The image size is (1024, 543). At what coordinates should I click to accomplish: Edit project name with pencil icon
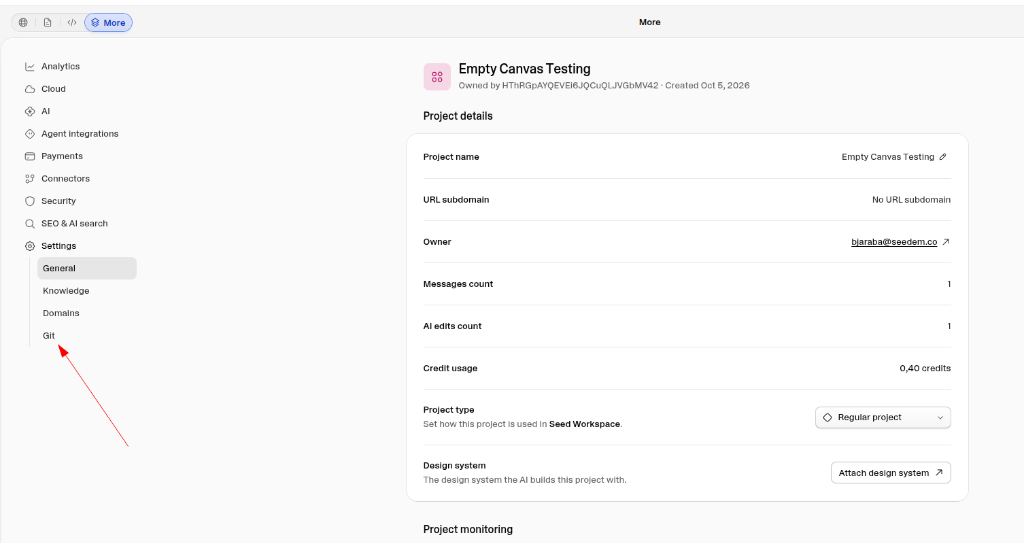(x=943, y=157)
